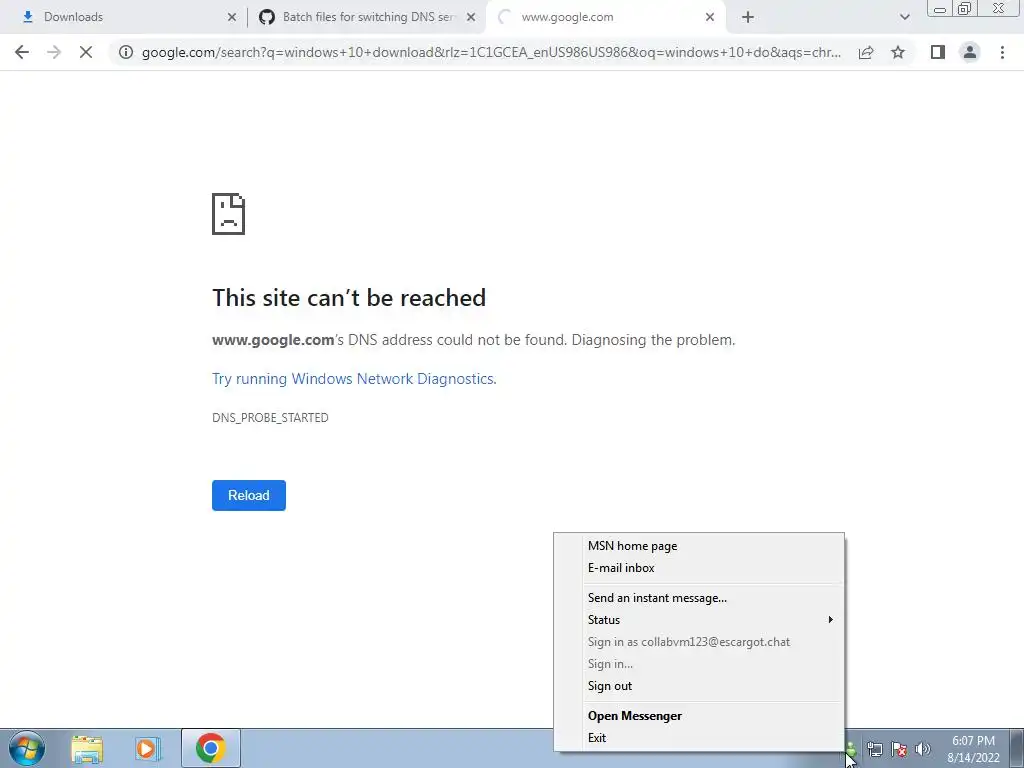
Task: Open Try running Windows Network Diagnostics link
Action: 354,379
